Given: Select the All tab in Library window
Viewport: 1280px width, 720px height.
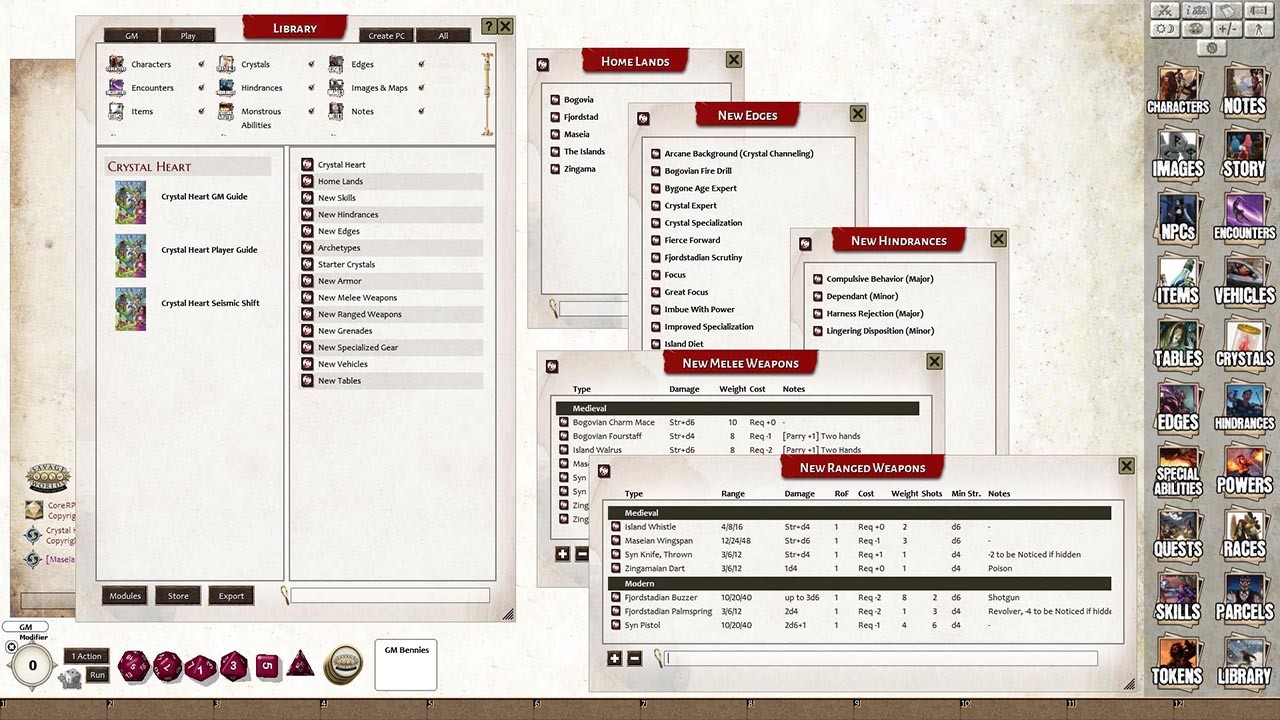Looking at the screenshot, I should [443, 34].
